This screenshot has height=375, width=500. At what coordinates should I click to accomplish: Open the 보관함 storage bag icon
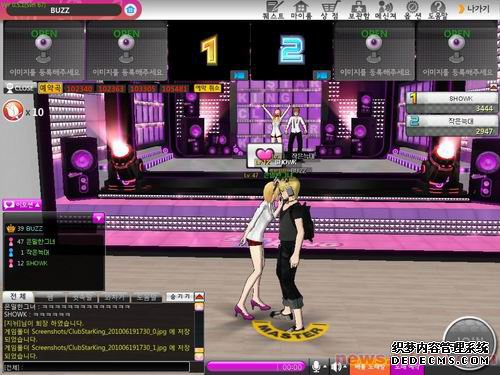[359, 10]
